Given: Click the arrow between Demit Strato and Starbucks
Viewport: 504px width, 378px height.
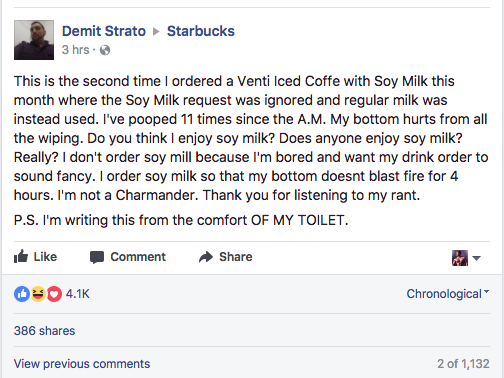Looking at the screenshot, I should coord(156,32).
